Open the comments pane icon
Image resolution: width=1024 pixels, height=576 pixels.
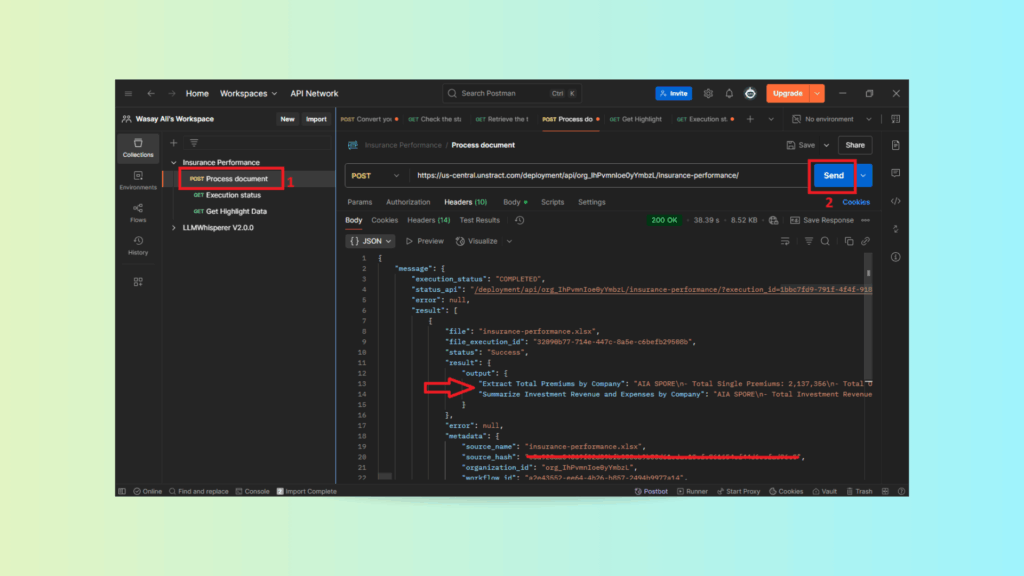pyautogui.click(x=895, y=173)
